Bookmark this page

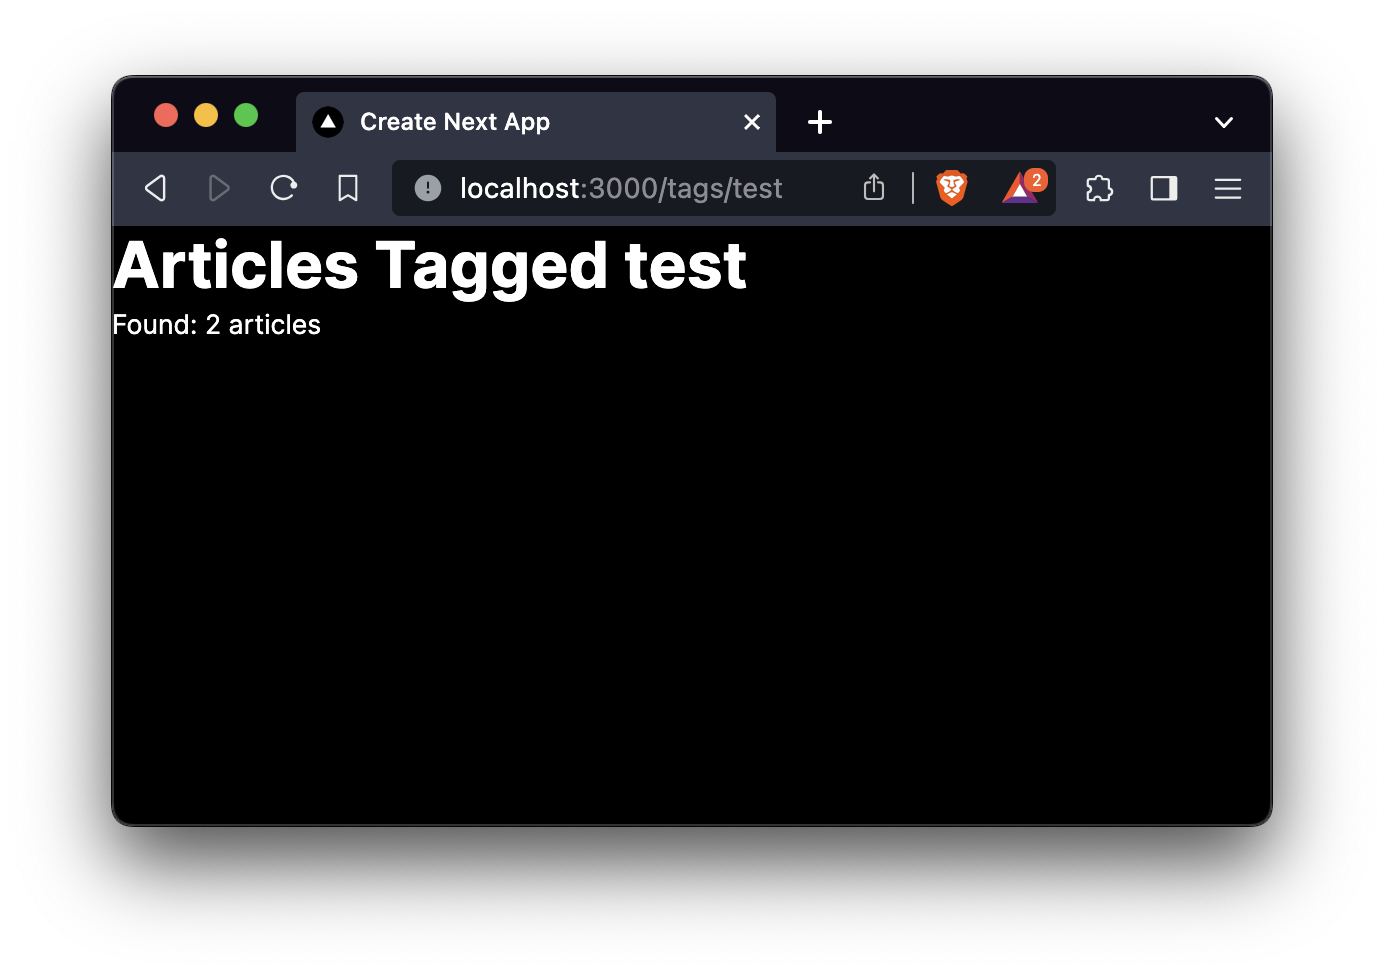(x=348, y=188)
